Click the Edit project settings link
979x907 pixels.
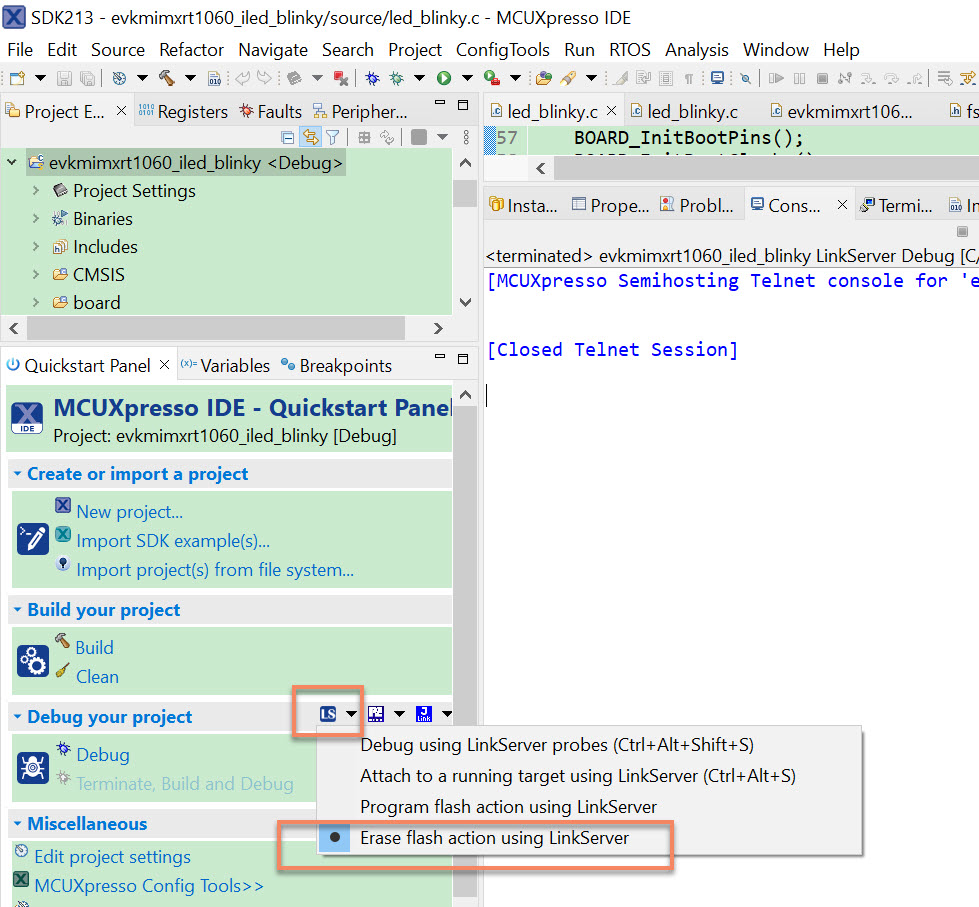point(112,856)
